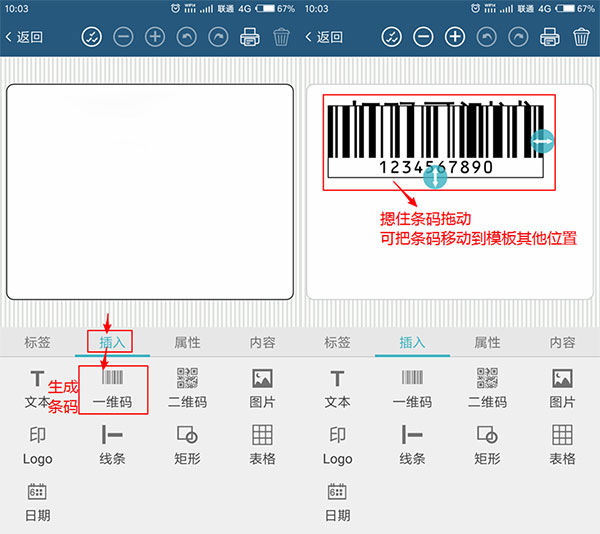The width and height of the screenshot is (600, 534).
Task: Open the 插入 tab in the left screen
Action: click(112, 342)
